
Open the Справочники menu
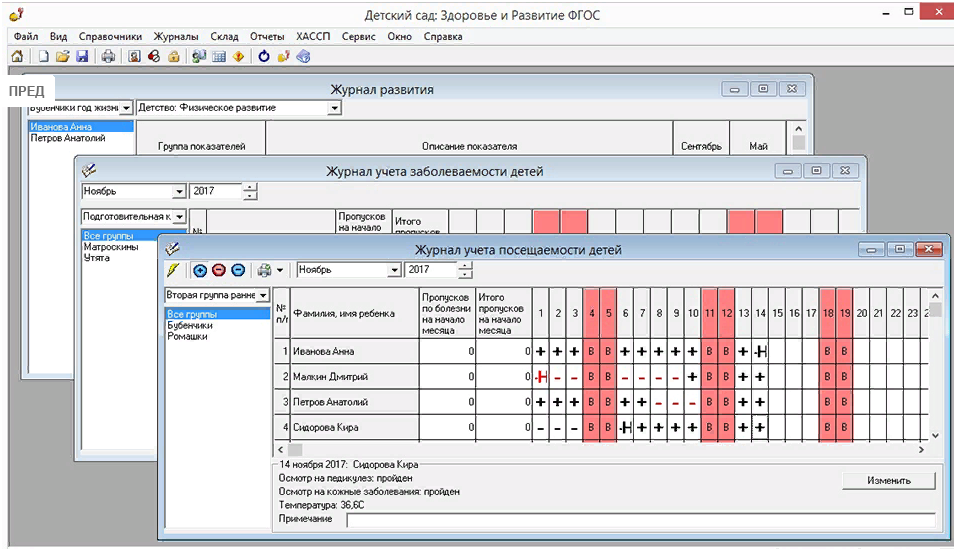point(110,36)
